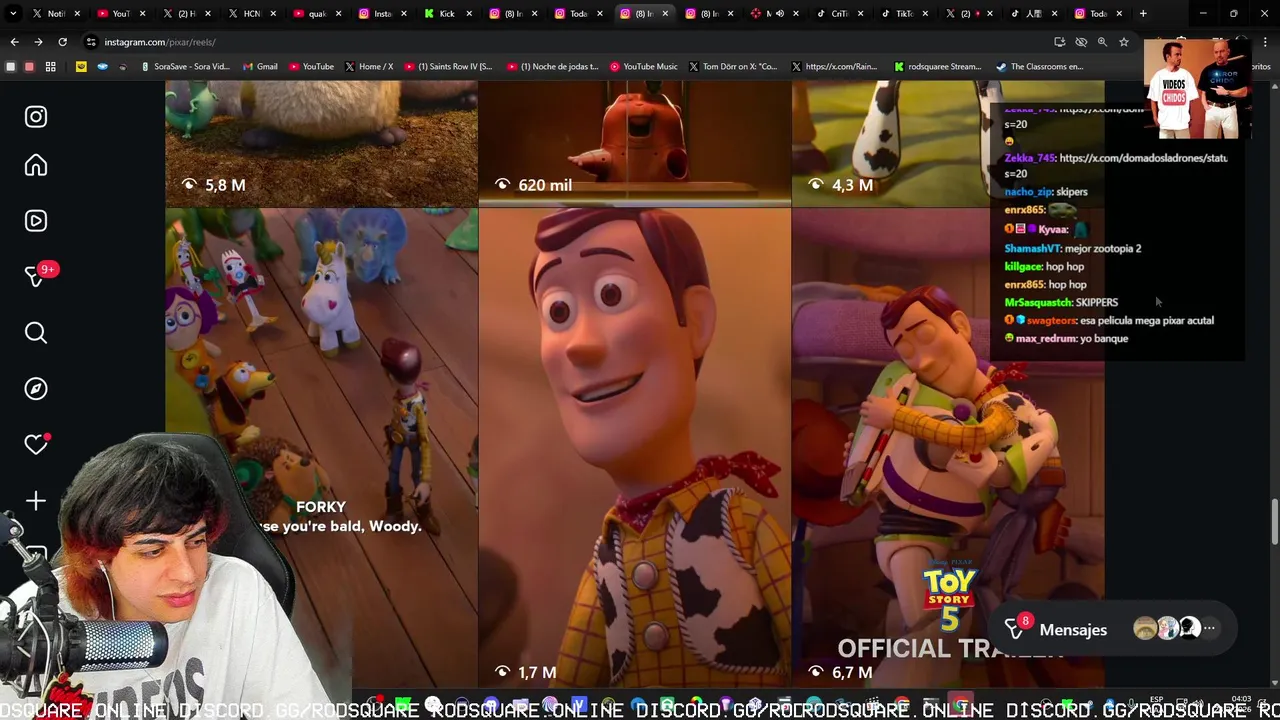Open notifications heart icon

click(x=36, y=445)
